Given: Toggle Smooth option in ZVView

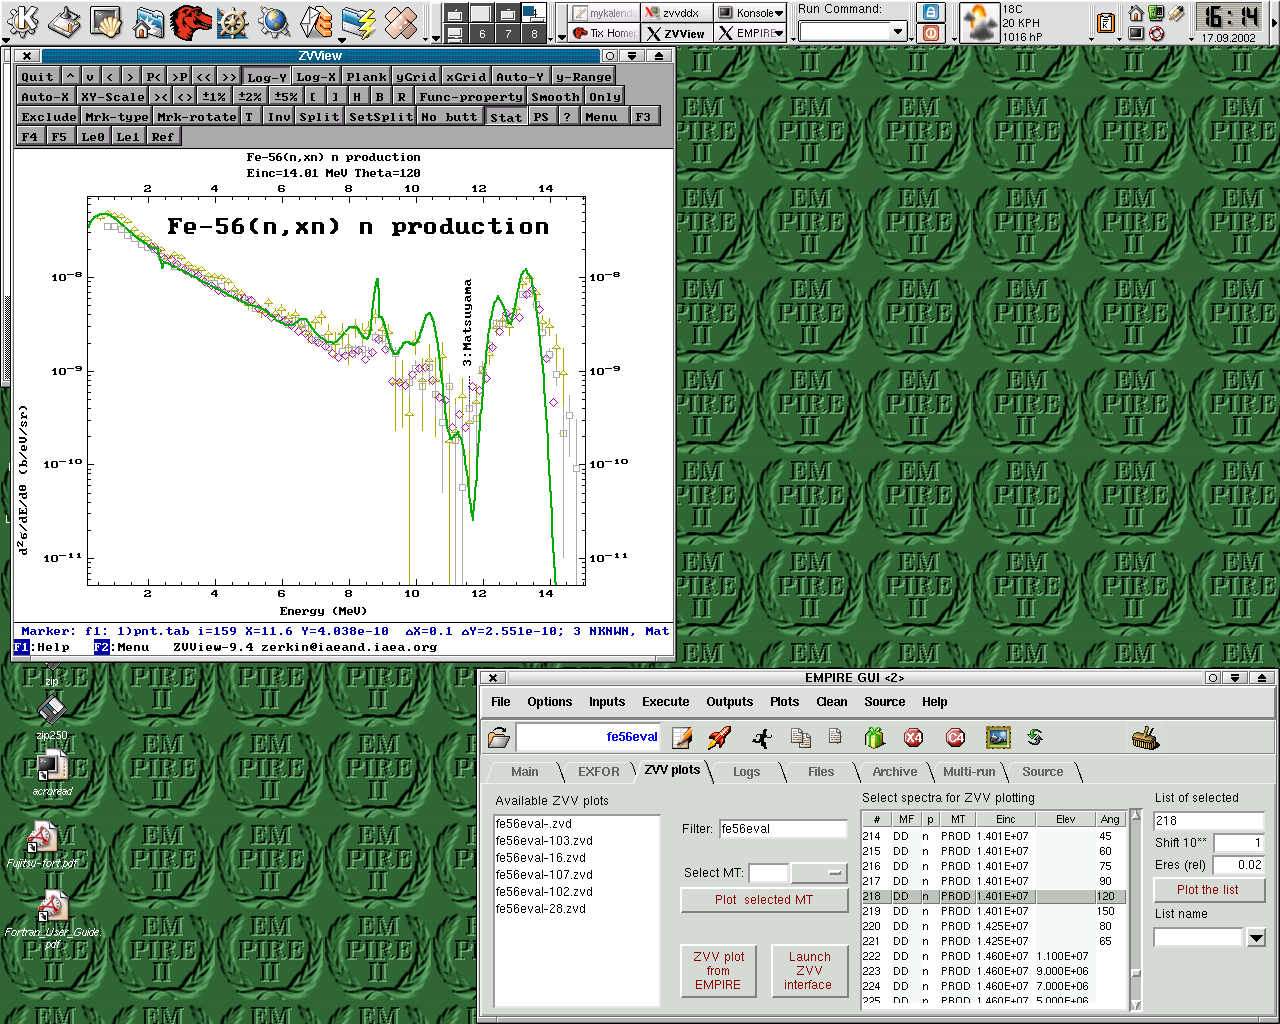Looking at the screenshot, I should pos(556,96).
